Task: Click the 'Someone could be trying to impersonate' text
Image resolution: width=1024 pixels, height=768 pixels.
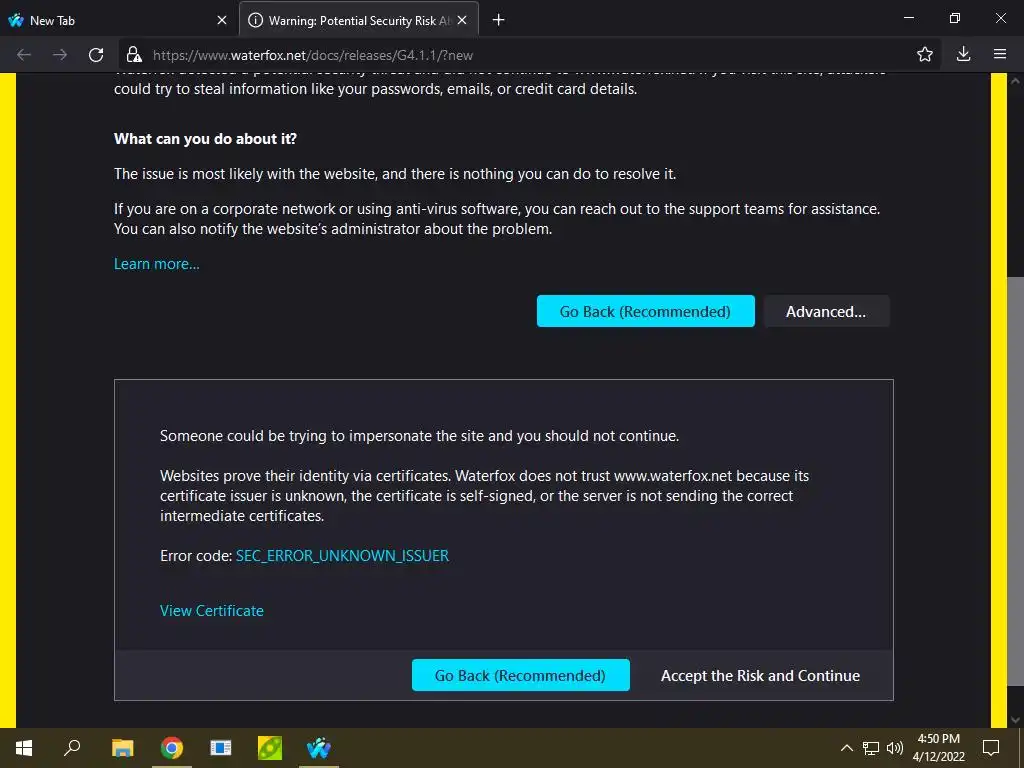Action: click(419, 436)
